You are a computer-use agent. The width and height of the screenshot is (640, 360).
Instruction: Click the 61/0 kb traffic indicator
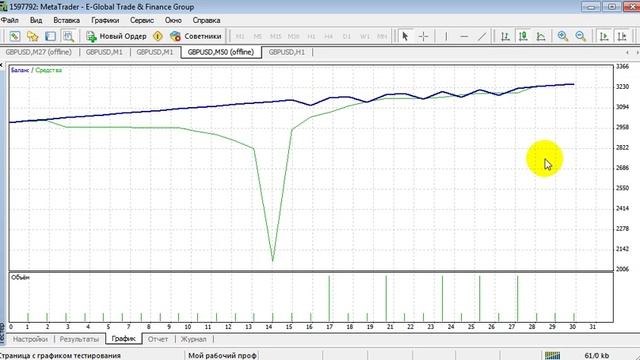coord(597,355)
